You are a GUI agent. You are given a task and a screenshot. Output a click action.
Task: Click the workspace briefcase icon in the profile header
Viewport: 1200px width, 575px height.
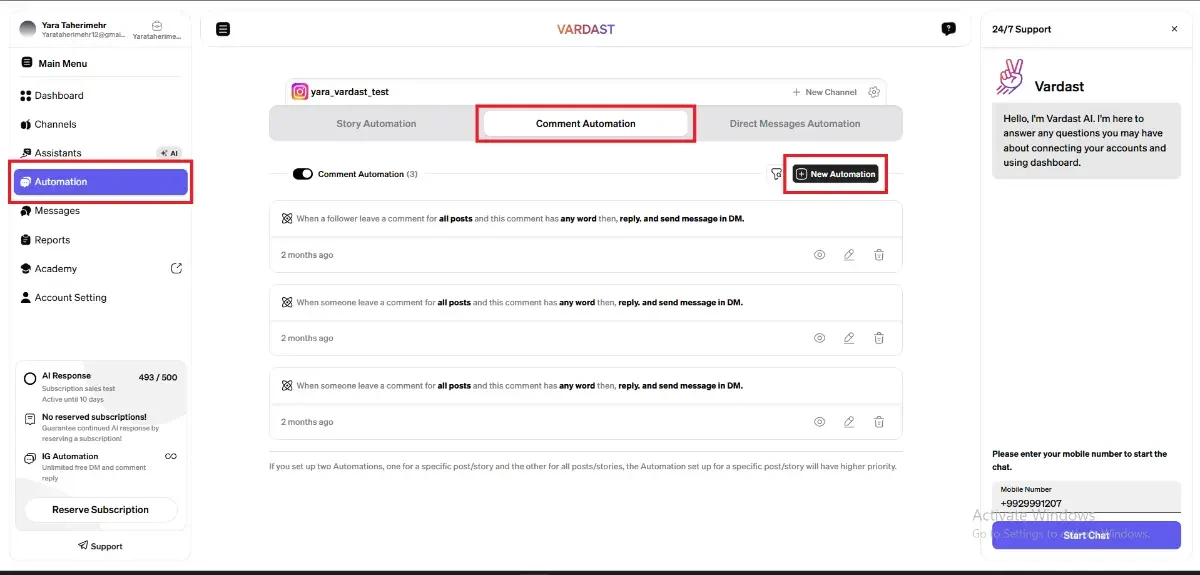(x=157, y=25)
